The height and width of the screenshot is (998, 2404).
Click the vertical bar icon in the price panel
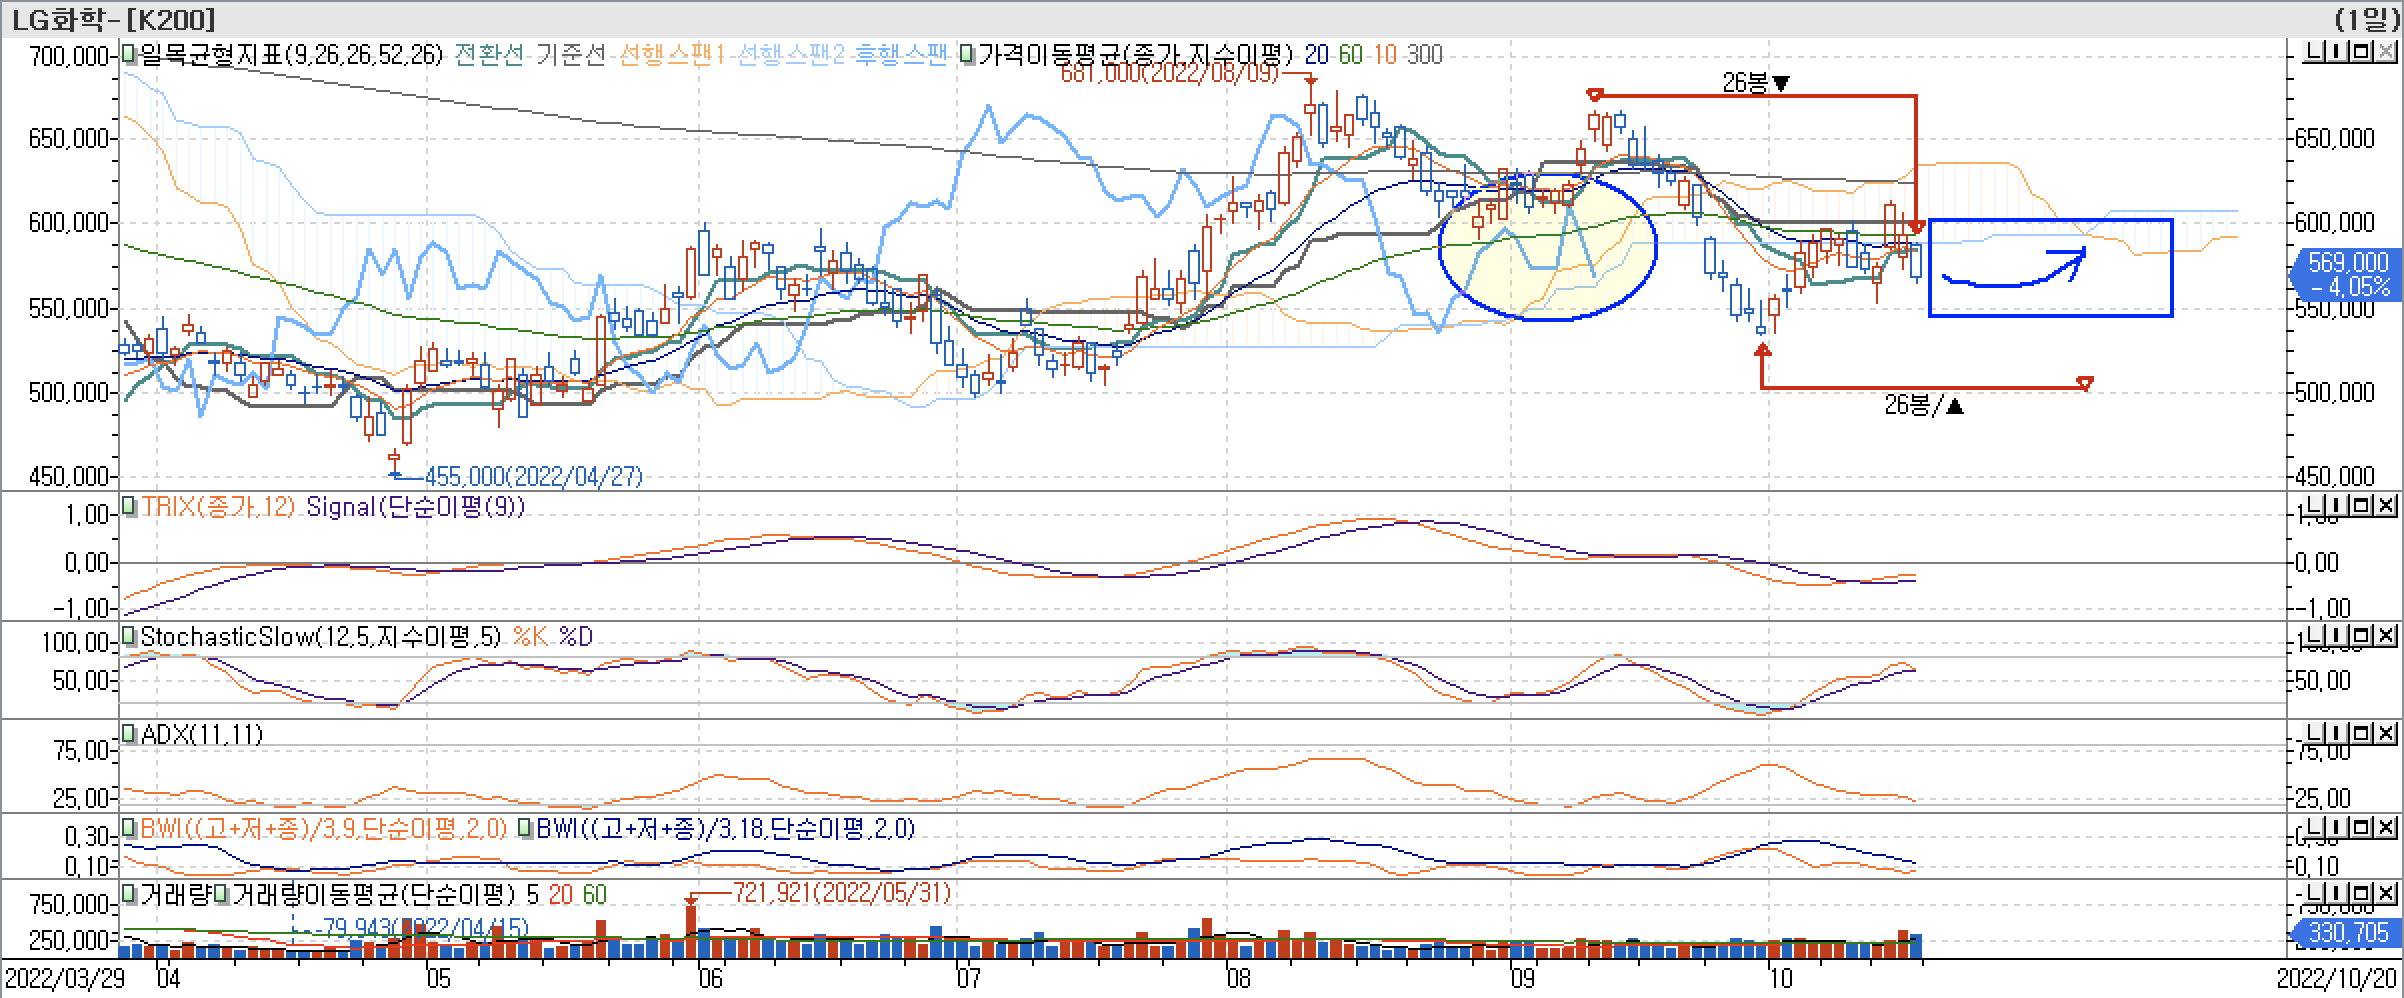click(2338, 52)
